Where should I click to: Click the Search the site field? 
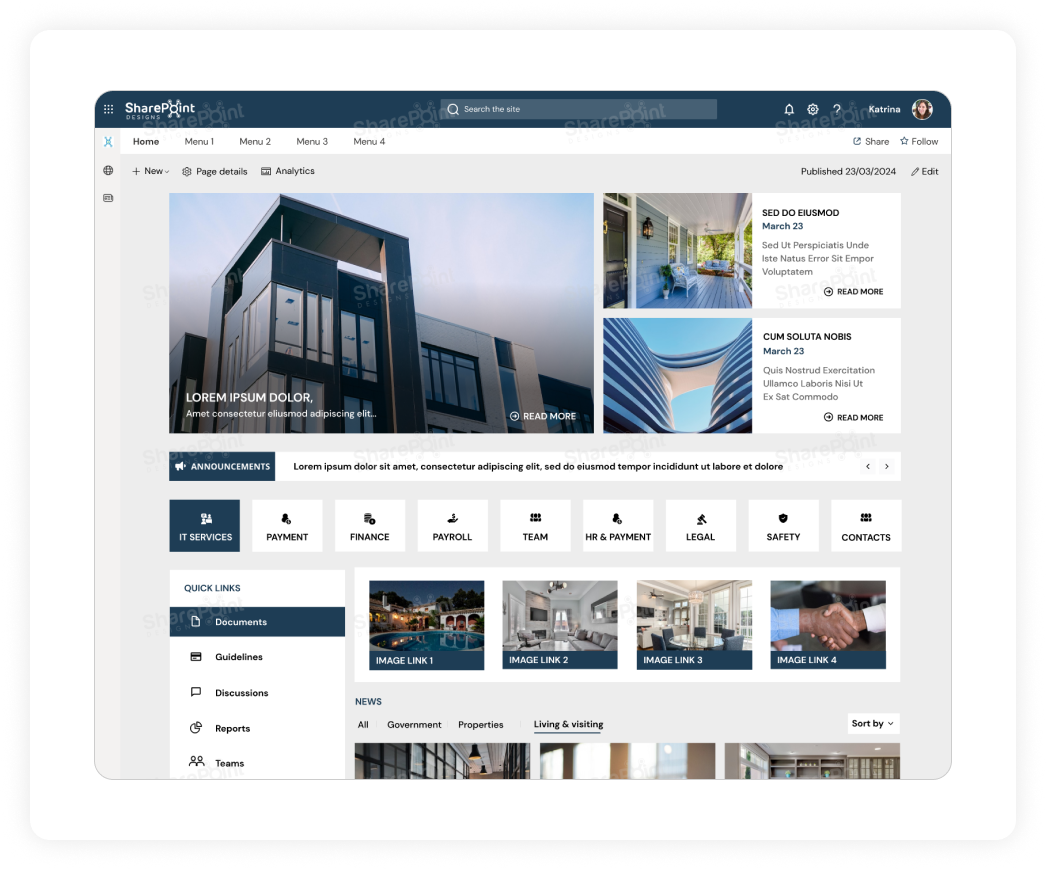pos(578,109)
